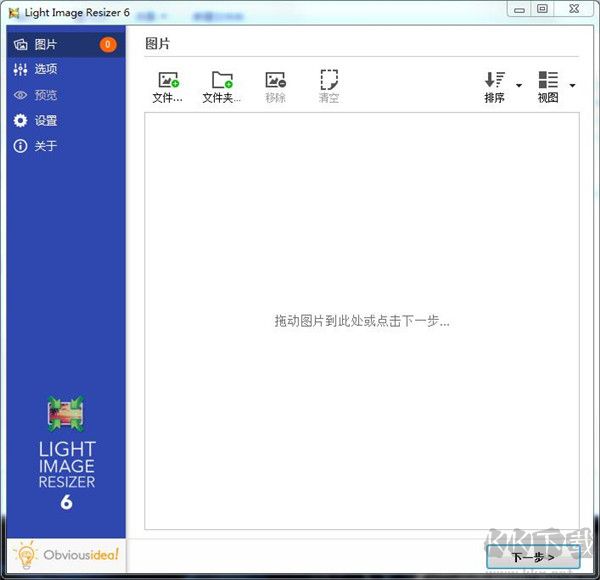Open the 设置 (Settings) sidebar tab
600x580 pixels.
click(66, 121)
